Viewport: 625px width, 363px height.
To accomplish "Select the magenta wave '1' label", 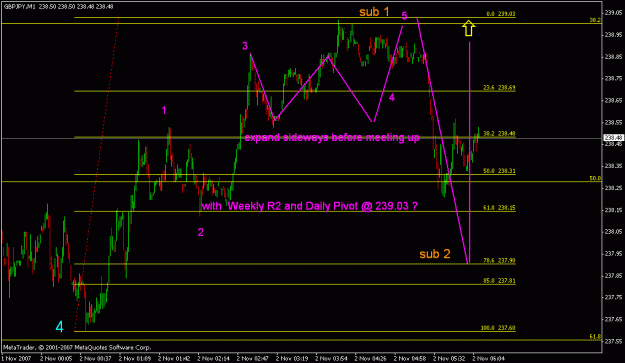I will click(x=164, y=110).
